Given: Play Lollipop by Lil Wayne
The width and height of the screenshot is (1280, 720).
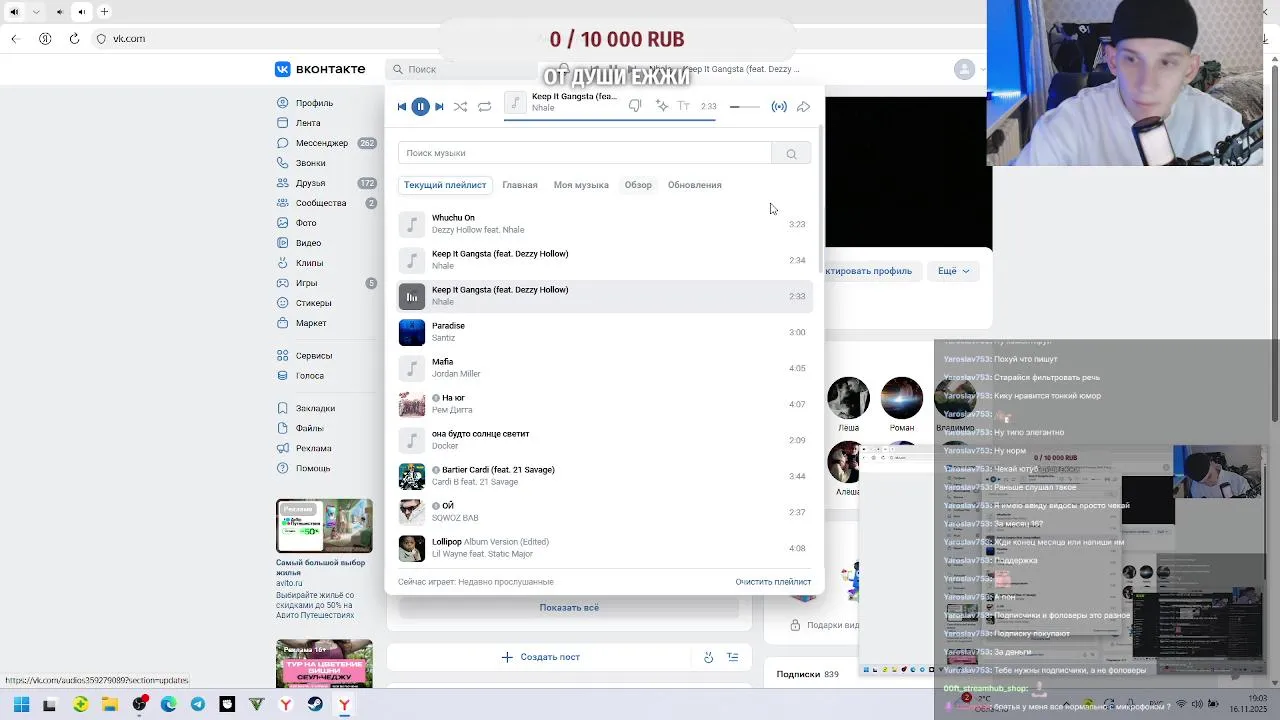Looking at the screenshot, I should (605, 548).
